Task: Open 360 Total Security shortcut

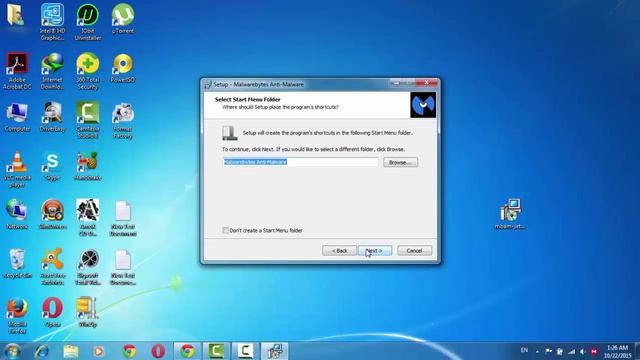Action: 88,71
